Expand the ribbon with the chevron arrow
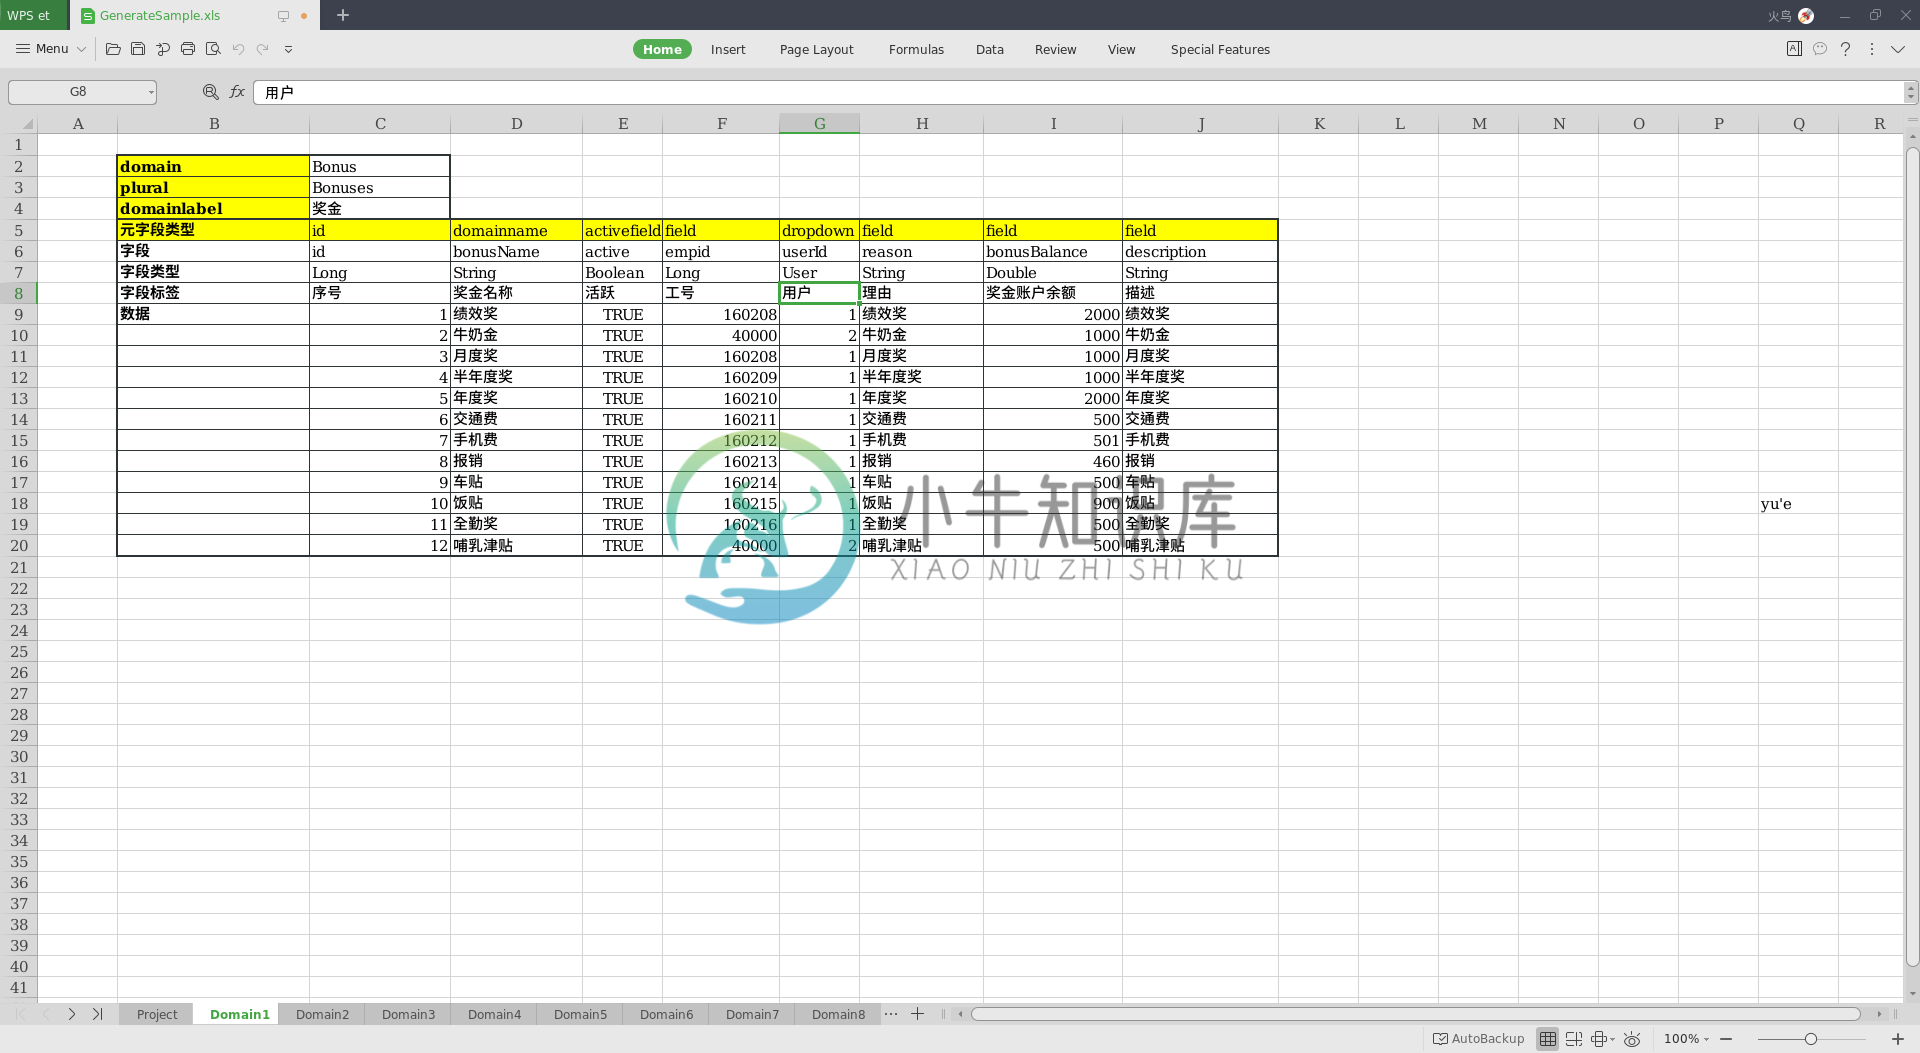 (x=1897, y=49)
